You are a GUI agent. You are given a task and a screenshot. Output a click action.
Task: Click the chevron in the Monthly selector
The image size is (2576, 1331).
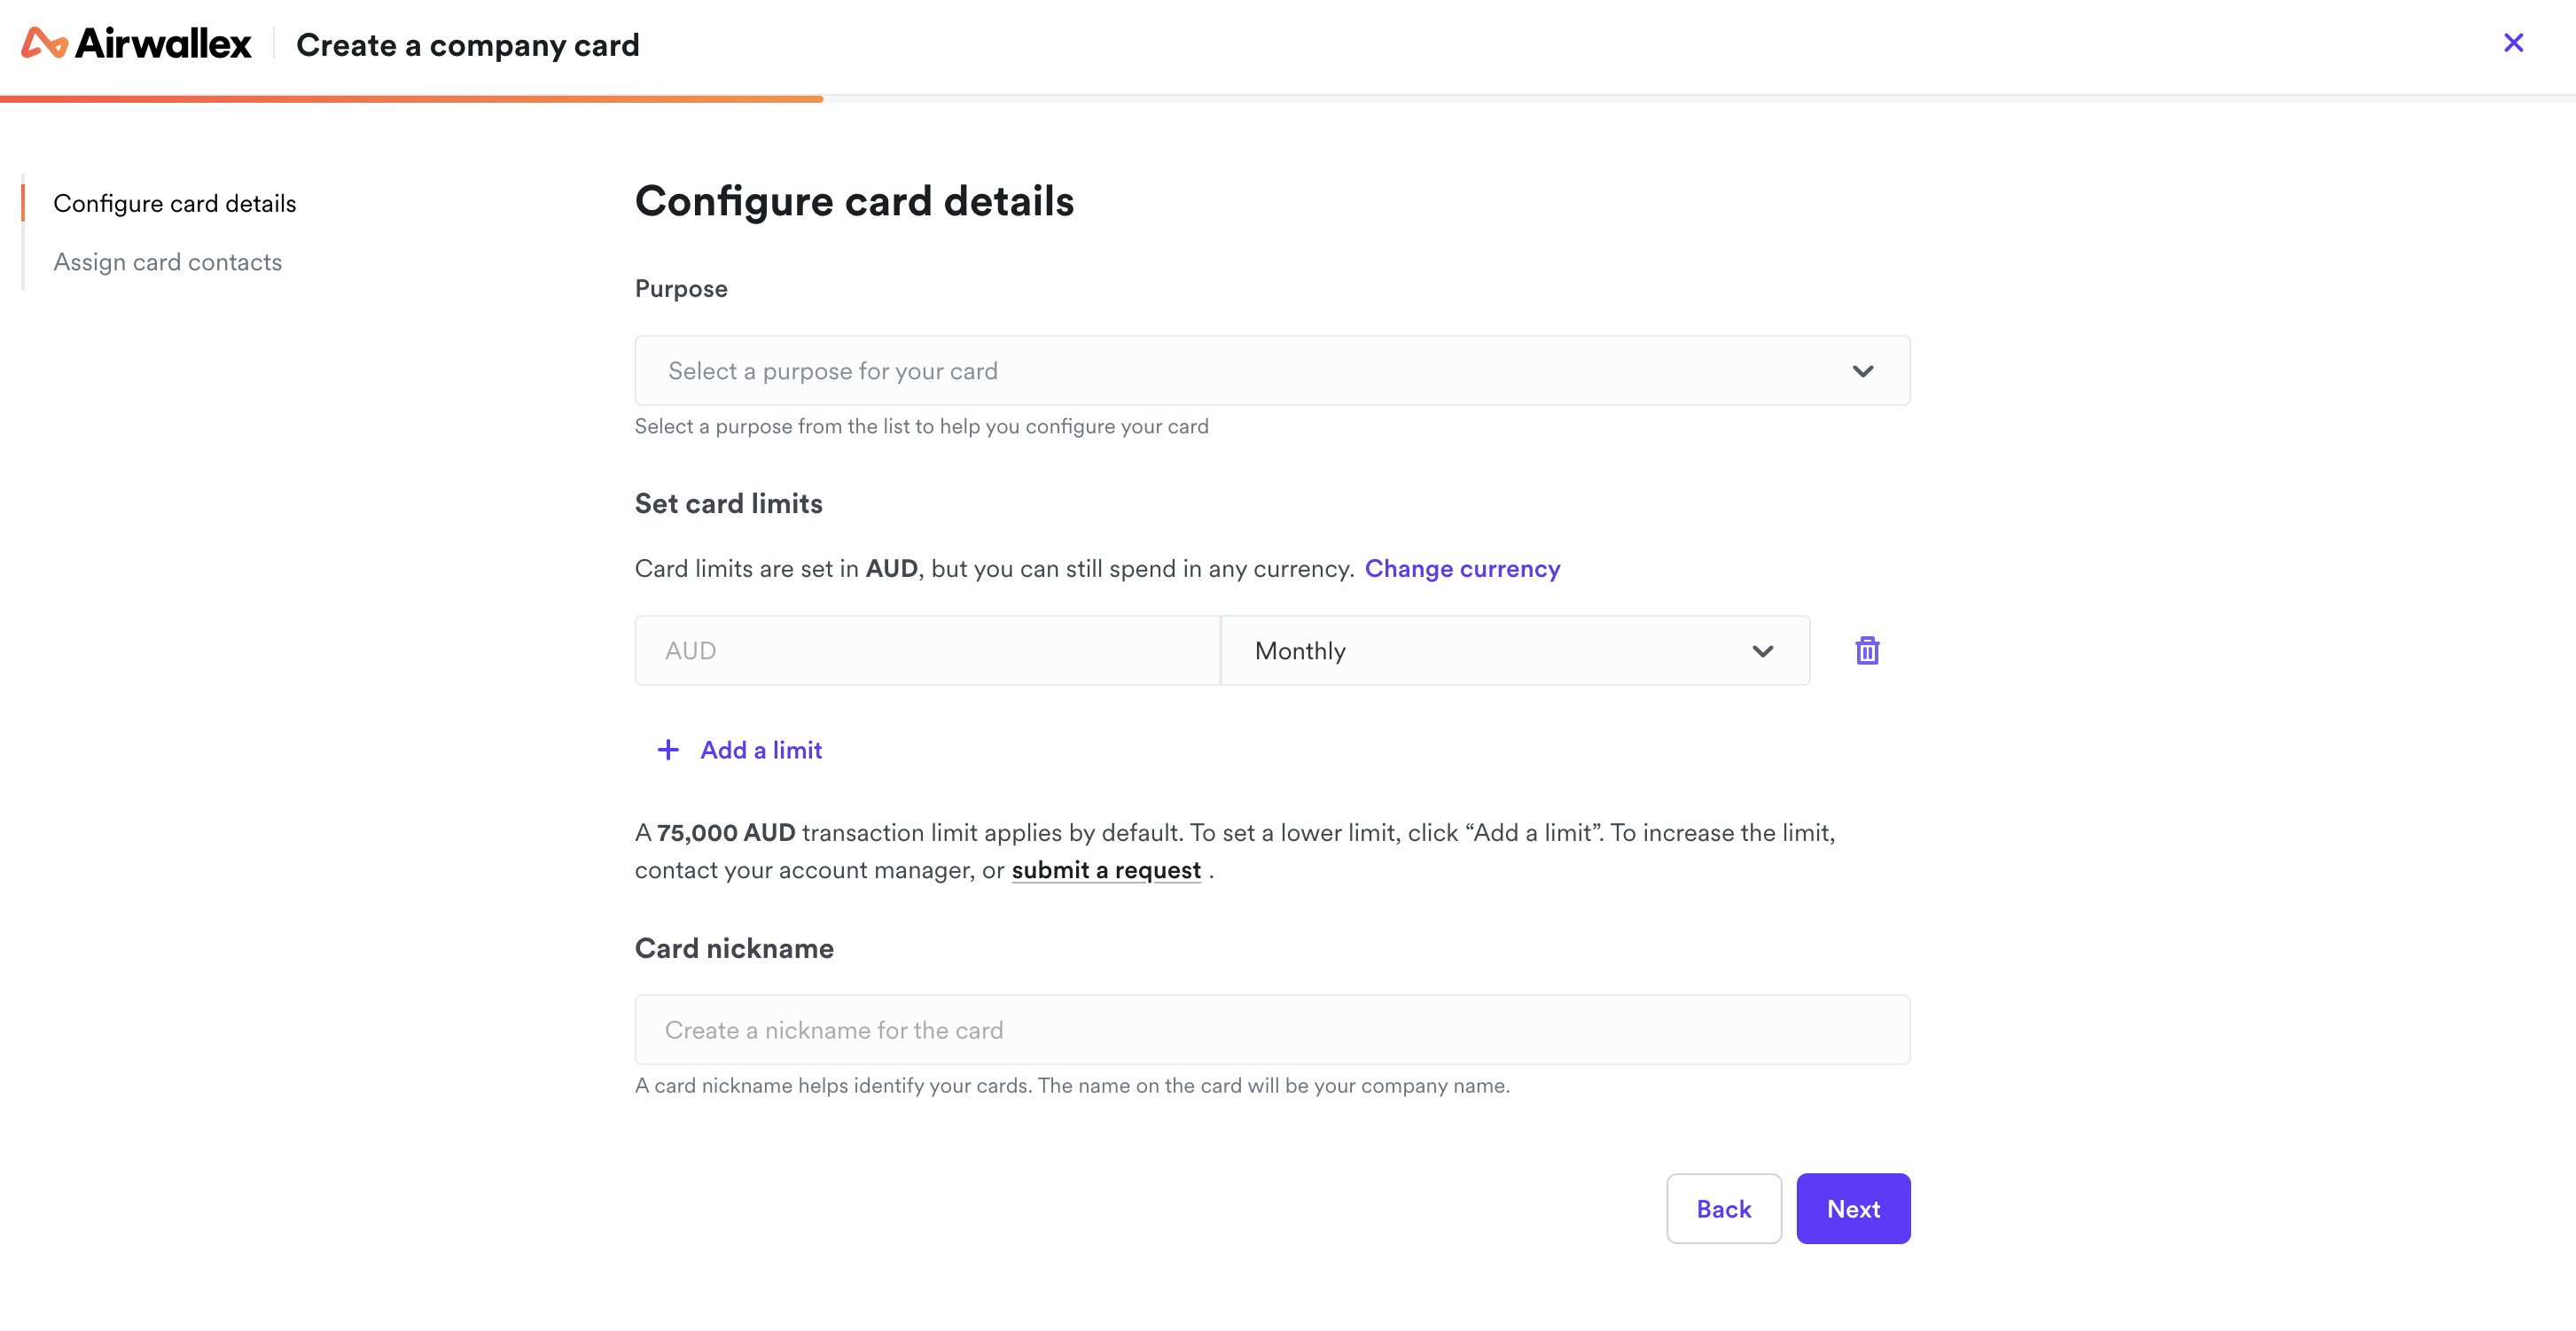click(x=1762, y=651)
